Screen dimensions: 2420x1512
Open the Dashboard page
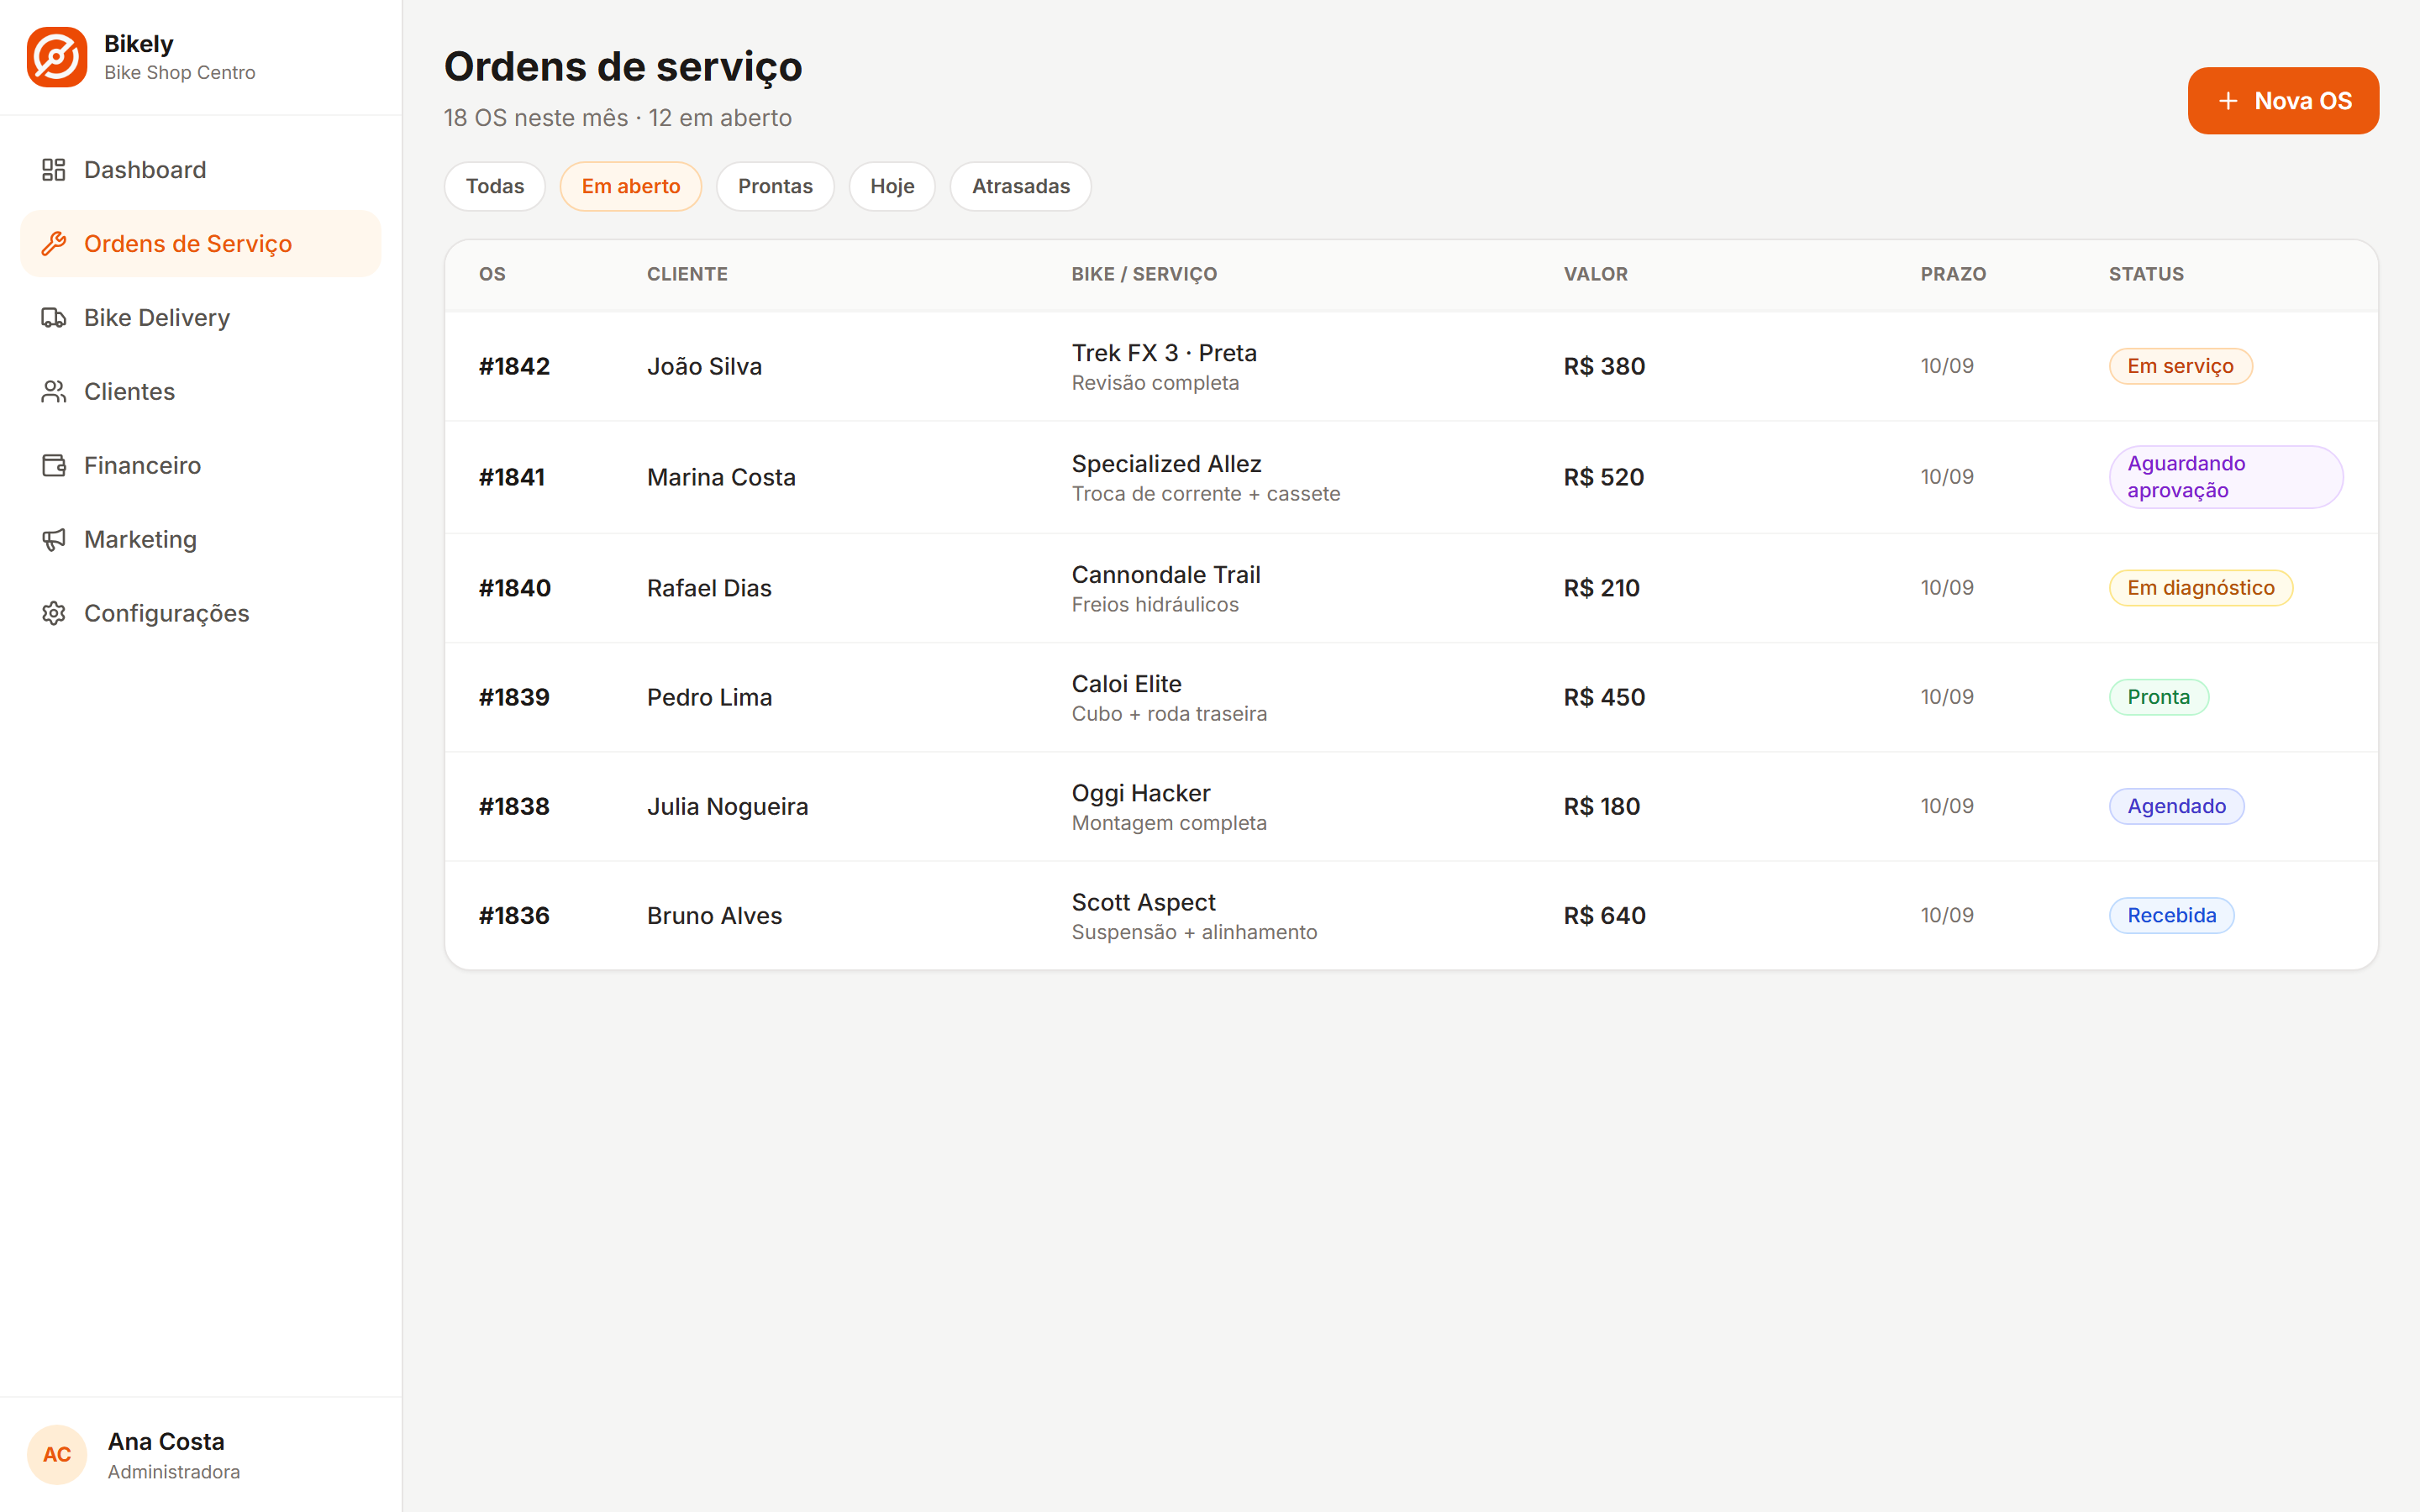[x=200, y=170]
